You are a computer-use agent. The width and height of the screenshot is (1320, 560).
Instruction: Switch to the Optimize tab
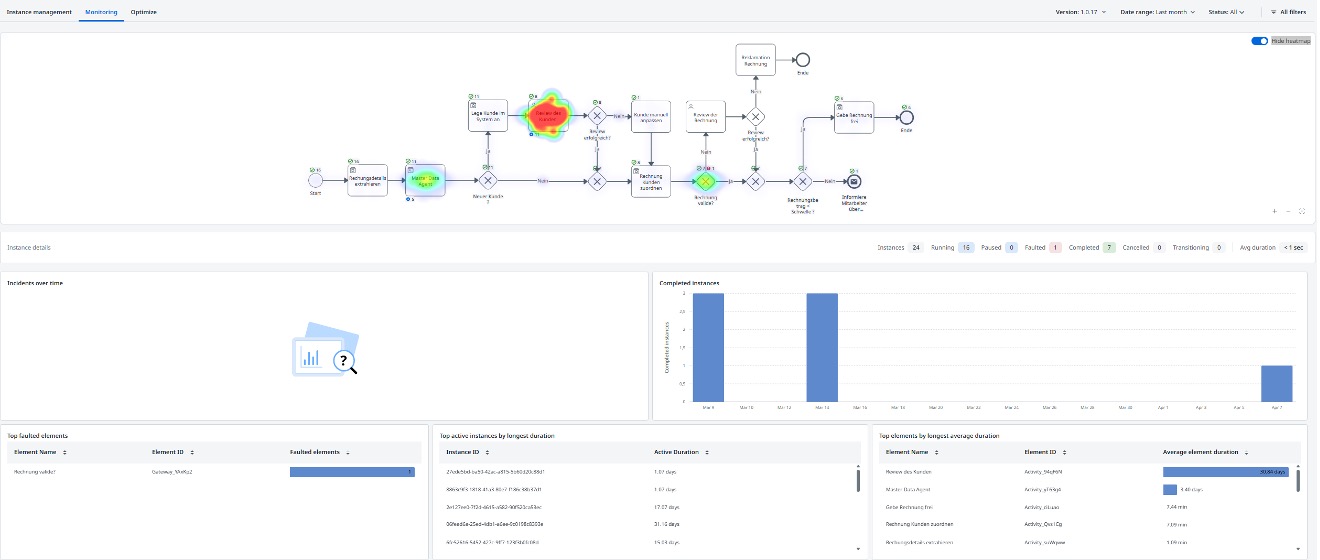coord(144,12)
